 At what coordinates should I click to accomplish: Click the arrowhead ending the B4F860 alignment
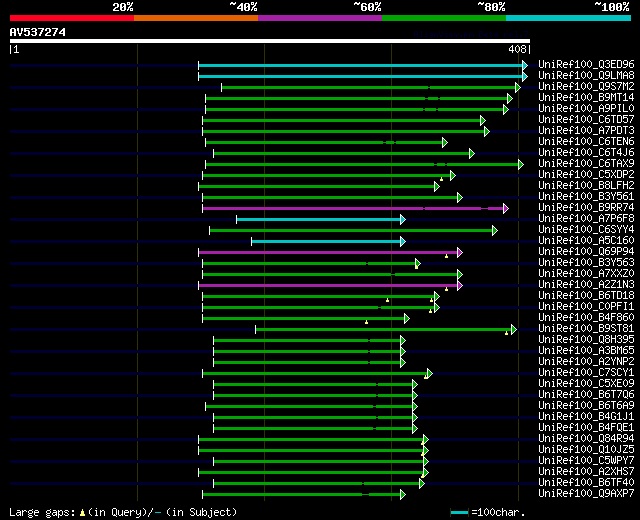coord(407,318)
